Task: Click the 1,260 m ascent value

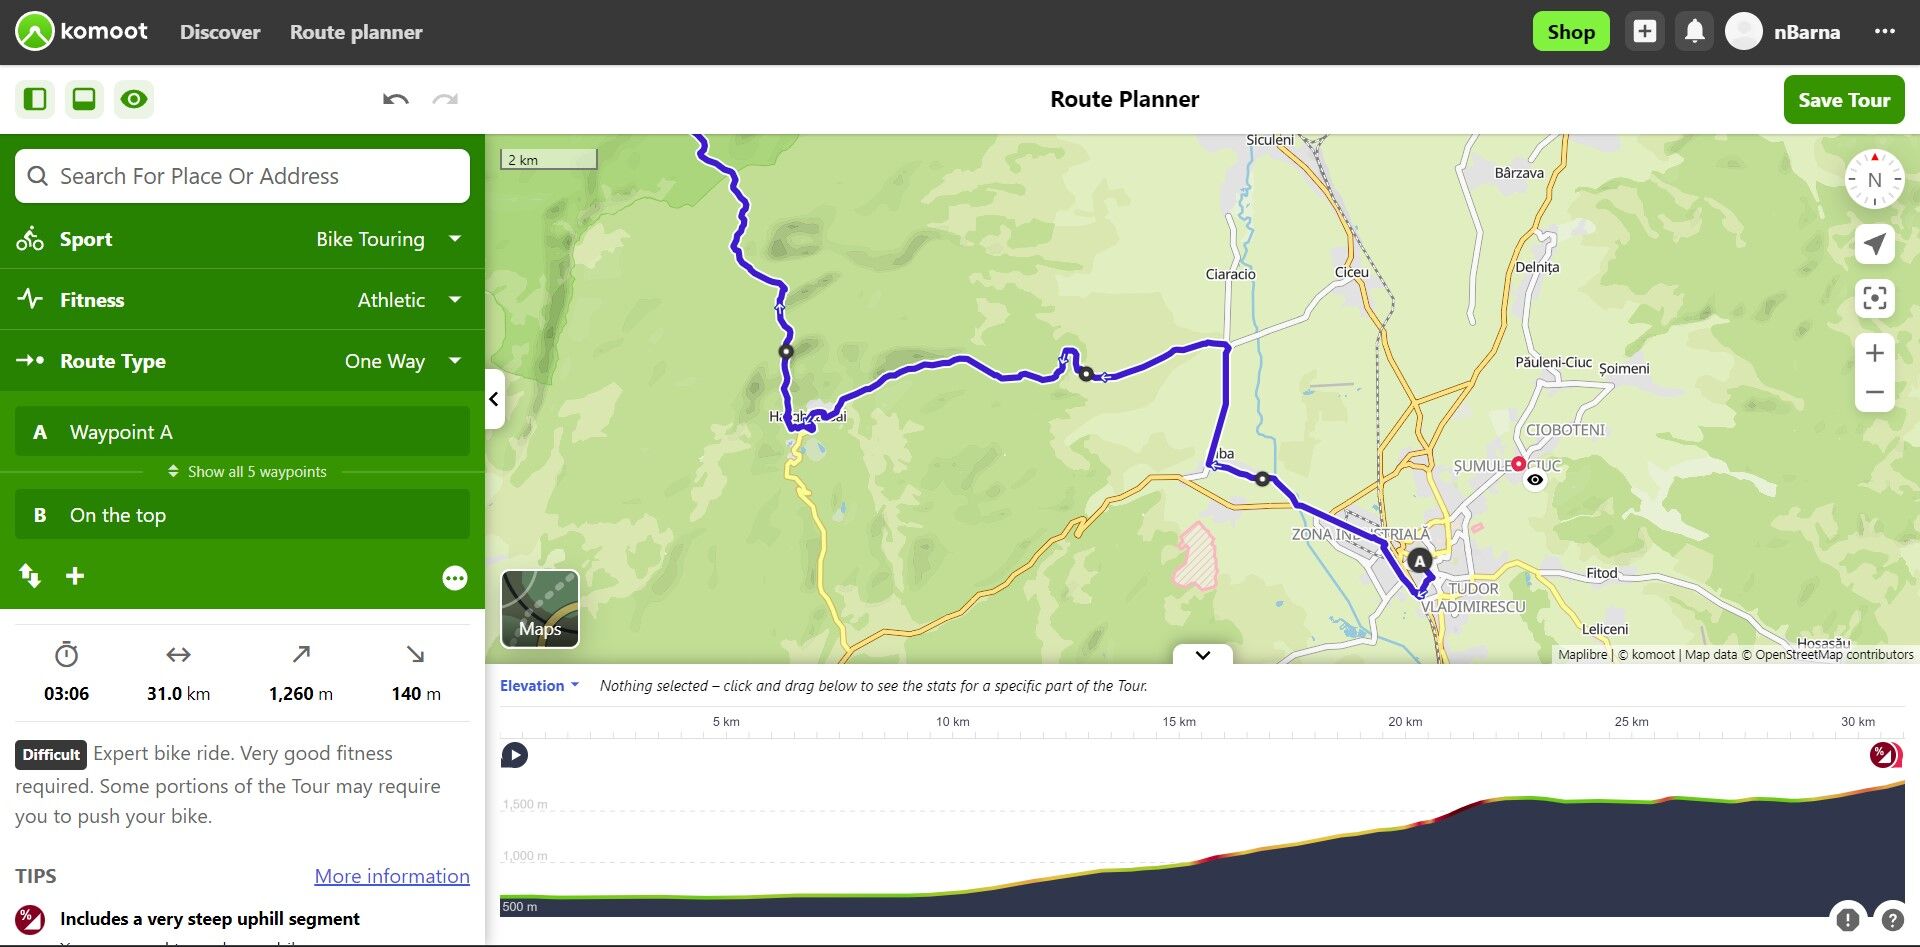Action: tap(301, 694)
